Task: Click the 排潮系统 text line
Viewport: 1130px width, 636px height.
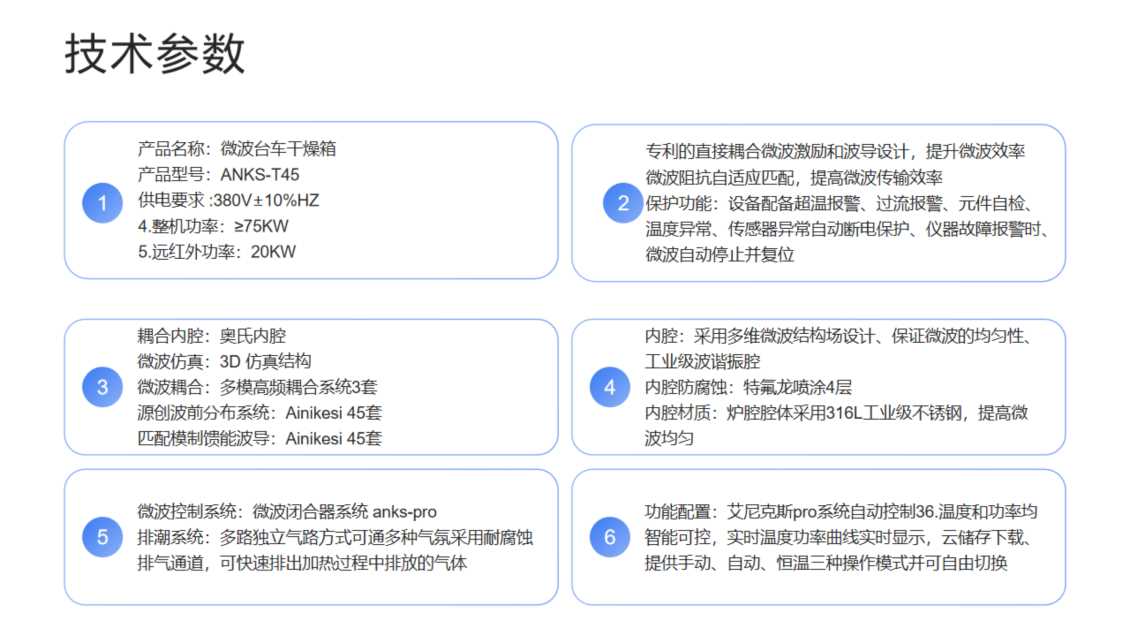Action: 335,538
